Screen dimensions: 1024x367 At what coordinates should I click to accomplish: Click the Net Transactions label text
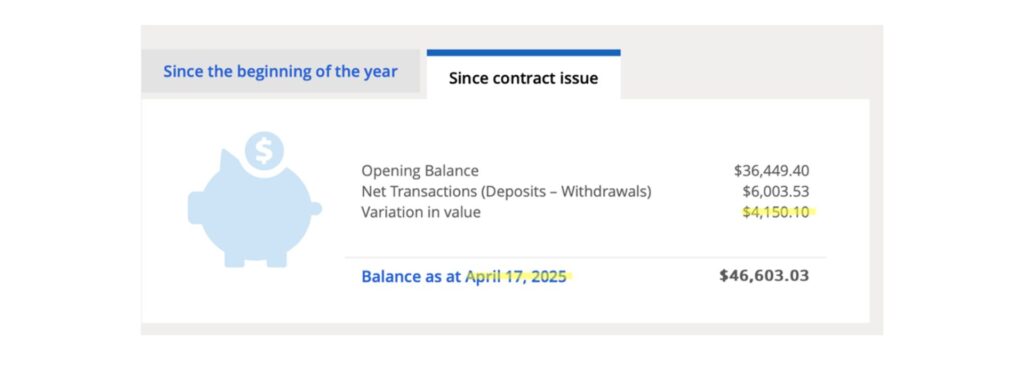[x=409, y=192]
